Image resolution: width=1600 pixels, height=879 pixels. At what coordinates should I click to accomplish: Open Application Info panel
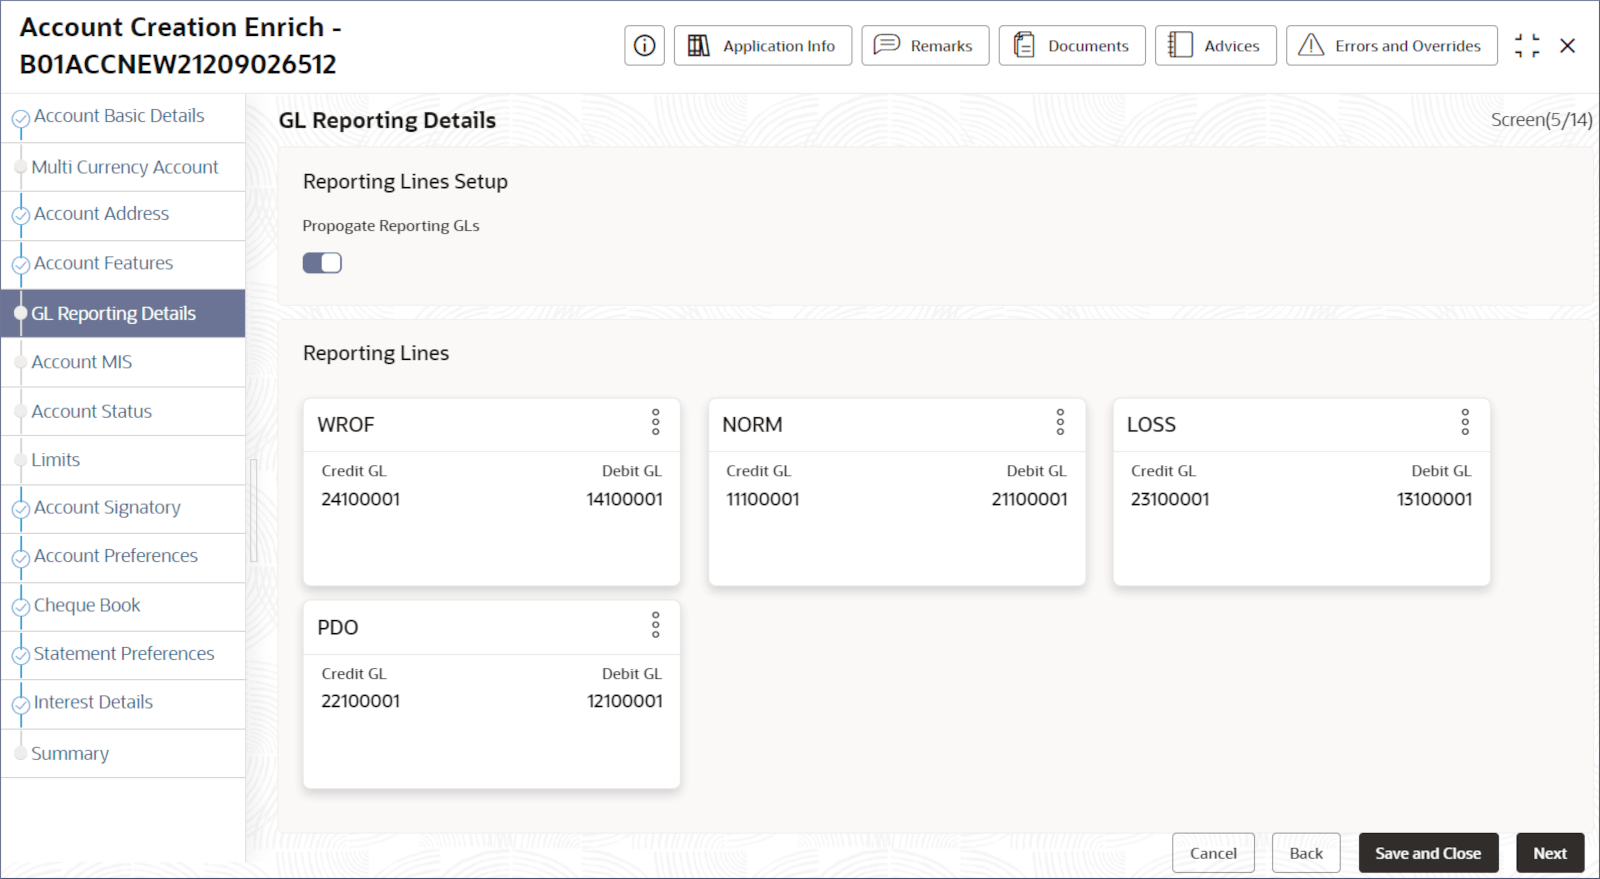point(763,46)
